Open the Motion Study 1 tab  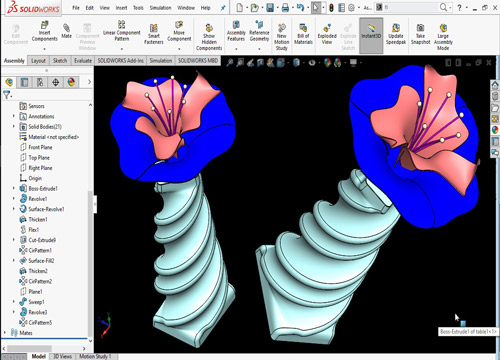coord(95,356)
